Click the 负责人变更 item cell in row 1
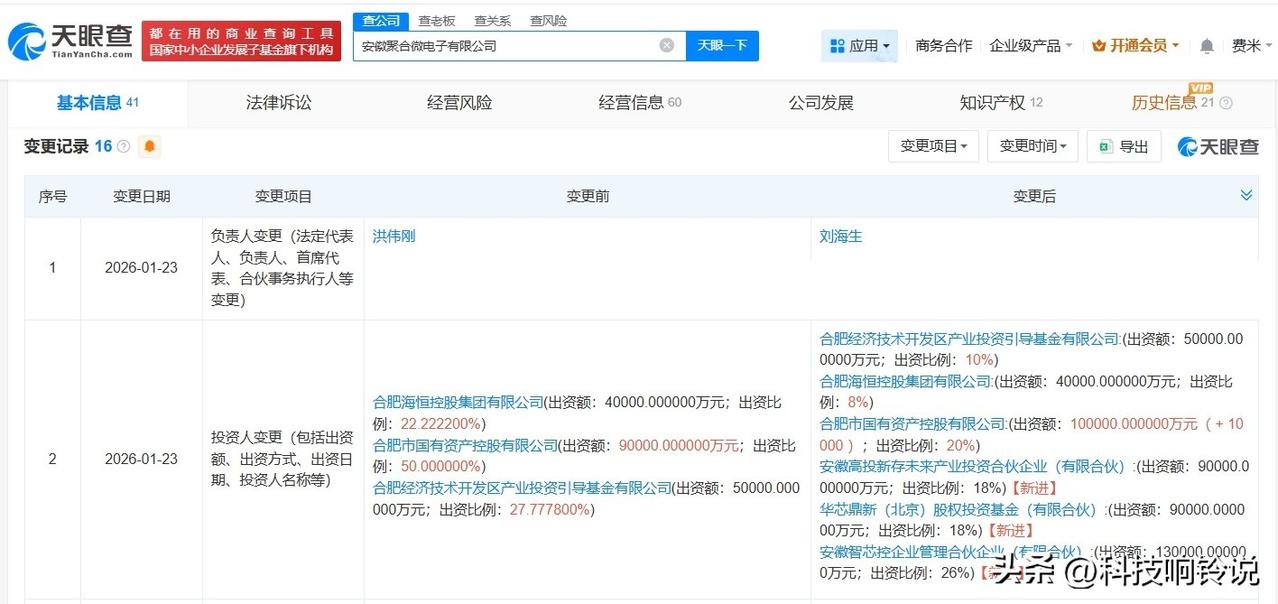 pos(283,268)
